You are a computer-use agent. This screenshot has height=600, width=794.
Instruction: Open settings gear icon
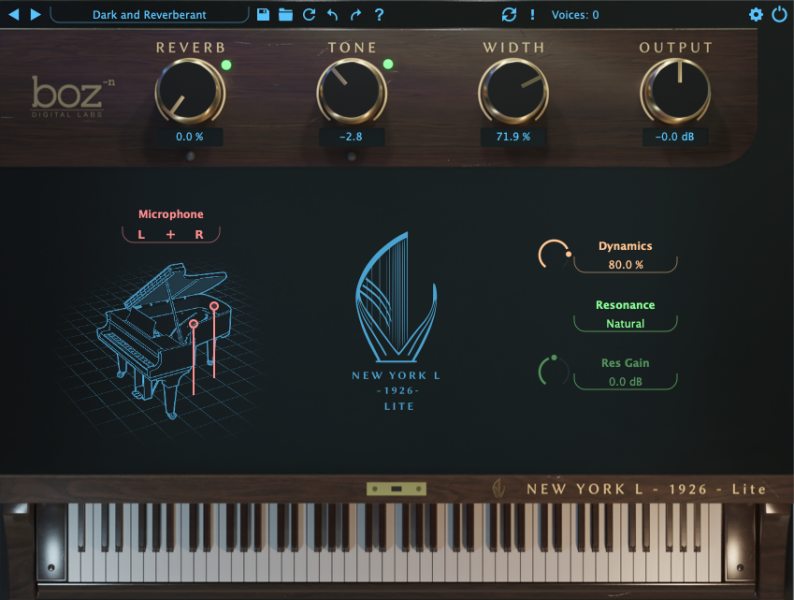756,14
